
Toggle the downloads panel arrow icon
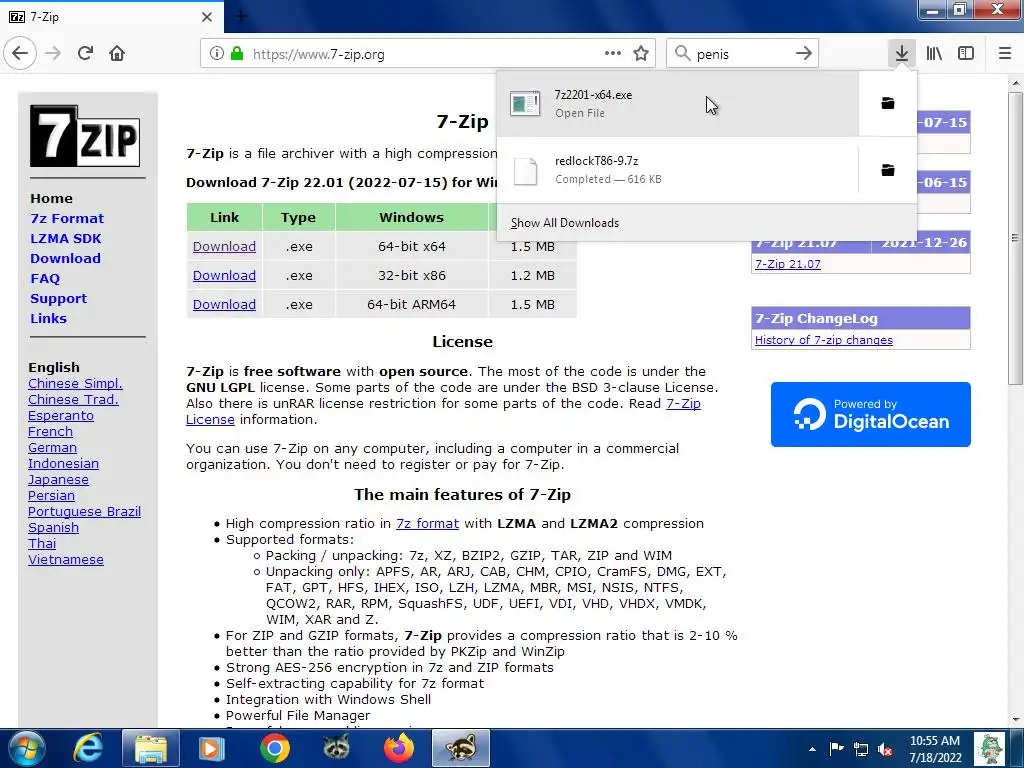point(901,54)
